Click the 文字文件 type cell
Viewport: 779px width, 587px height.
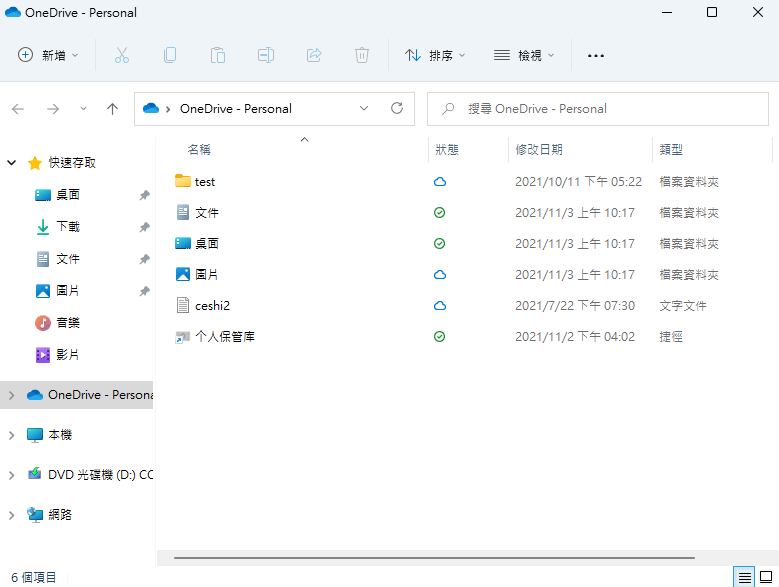[x=683, y=305]
